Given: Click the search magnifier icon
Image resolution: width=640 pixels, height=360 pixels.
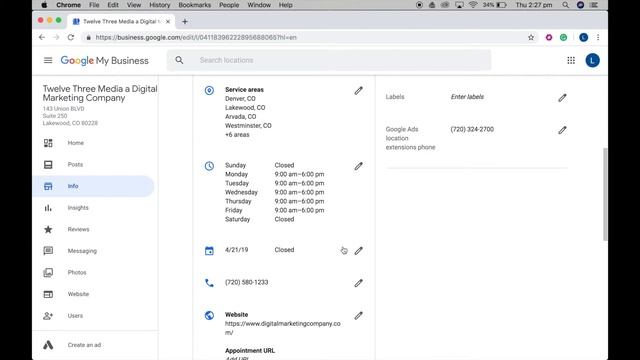Looking at the screenshot, I should 179,60.
